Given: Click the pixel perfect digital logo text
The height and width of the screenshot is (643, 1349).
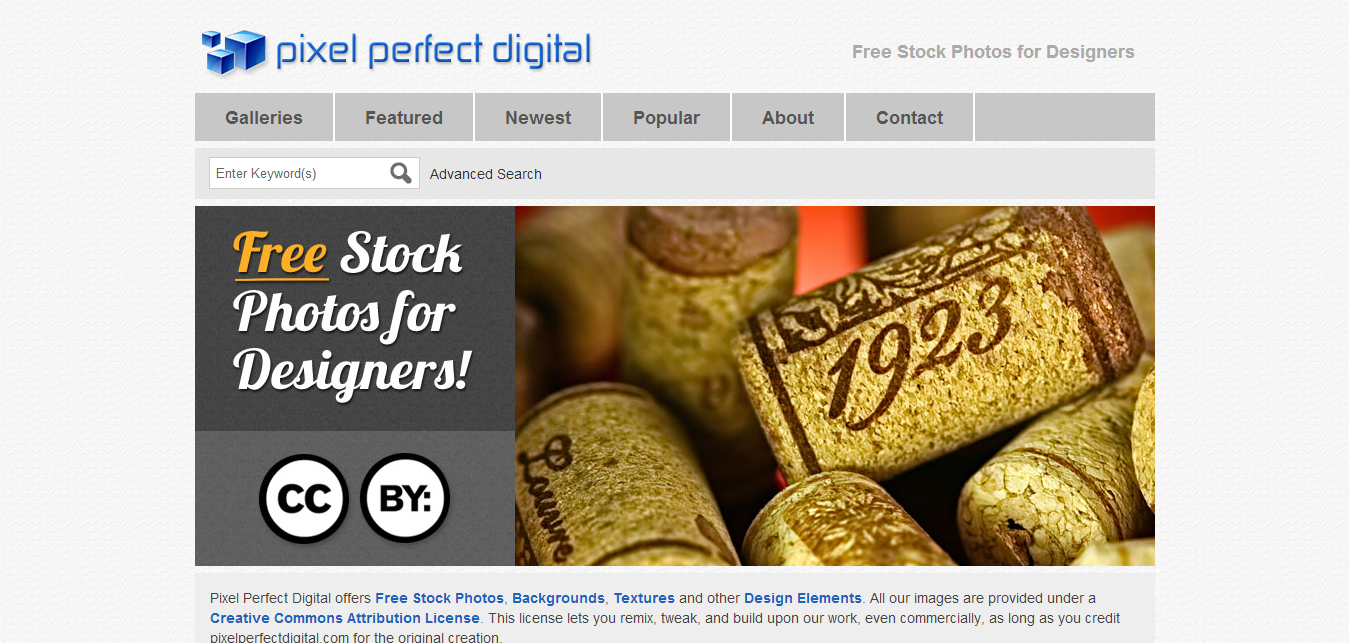Looking at the screenshot, I should [433, 51].
